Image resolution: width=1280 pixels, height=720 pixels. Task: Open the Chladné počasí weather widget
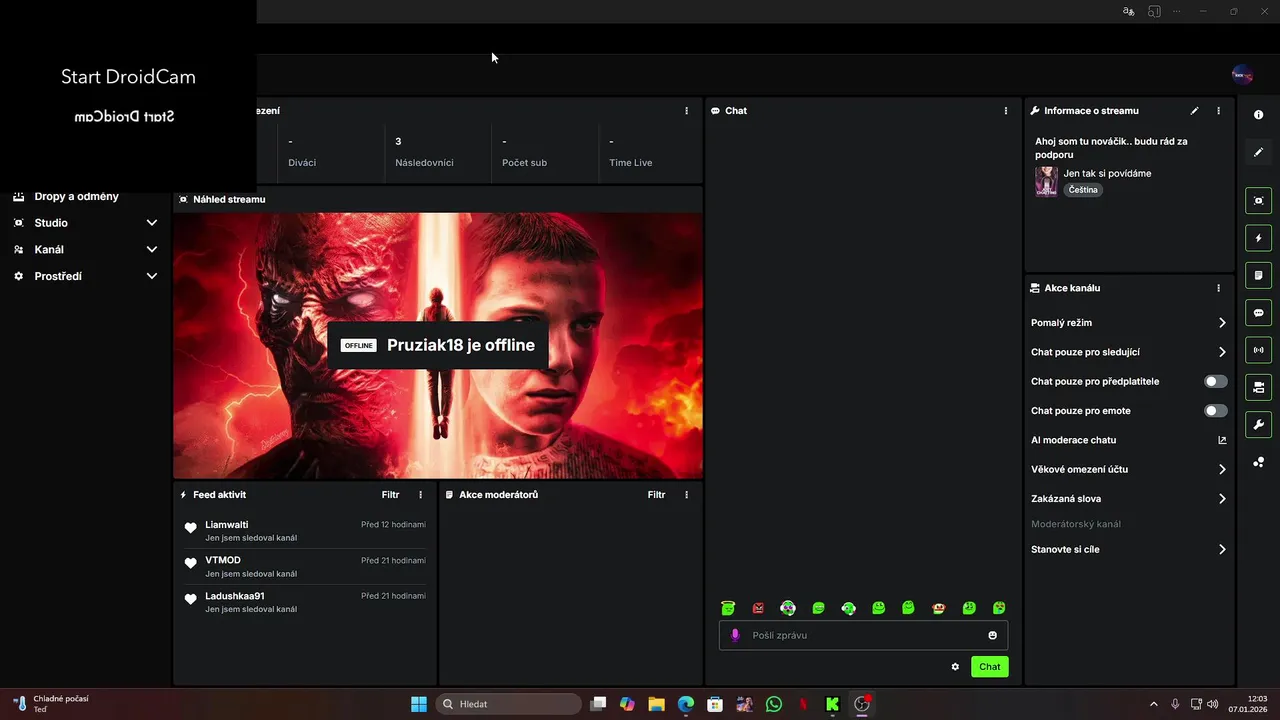coord(52,704)
